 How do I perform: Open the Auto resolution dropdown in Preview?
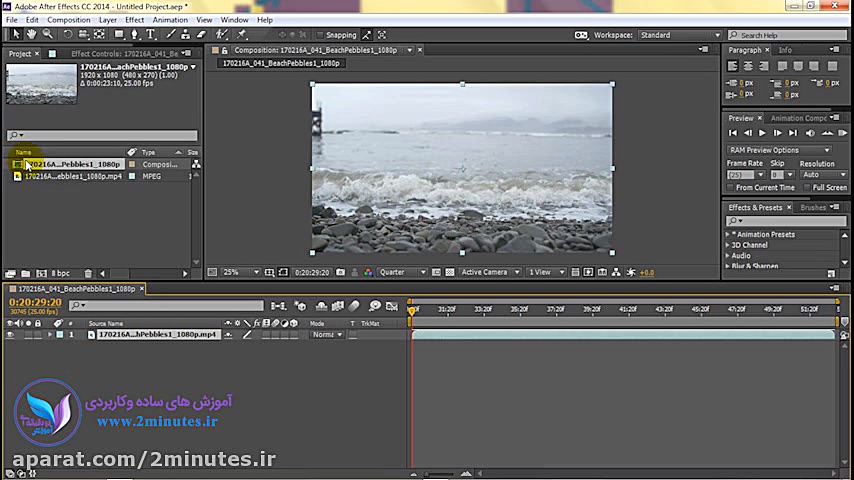coord(824,175)
